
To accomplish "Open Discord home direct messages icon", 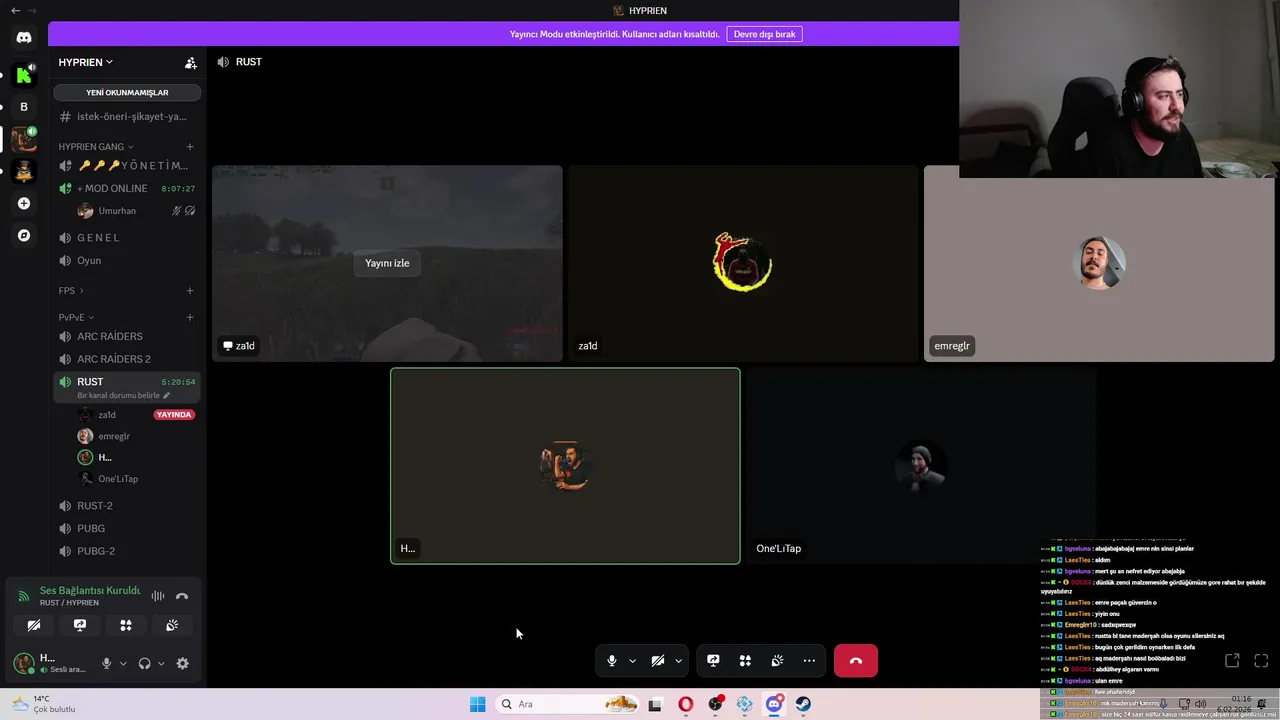I will pos(24,37).
